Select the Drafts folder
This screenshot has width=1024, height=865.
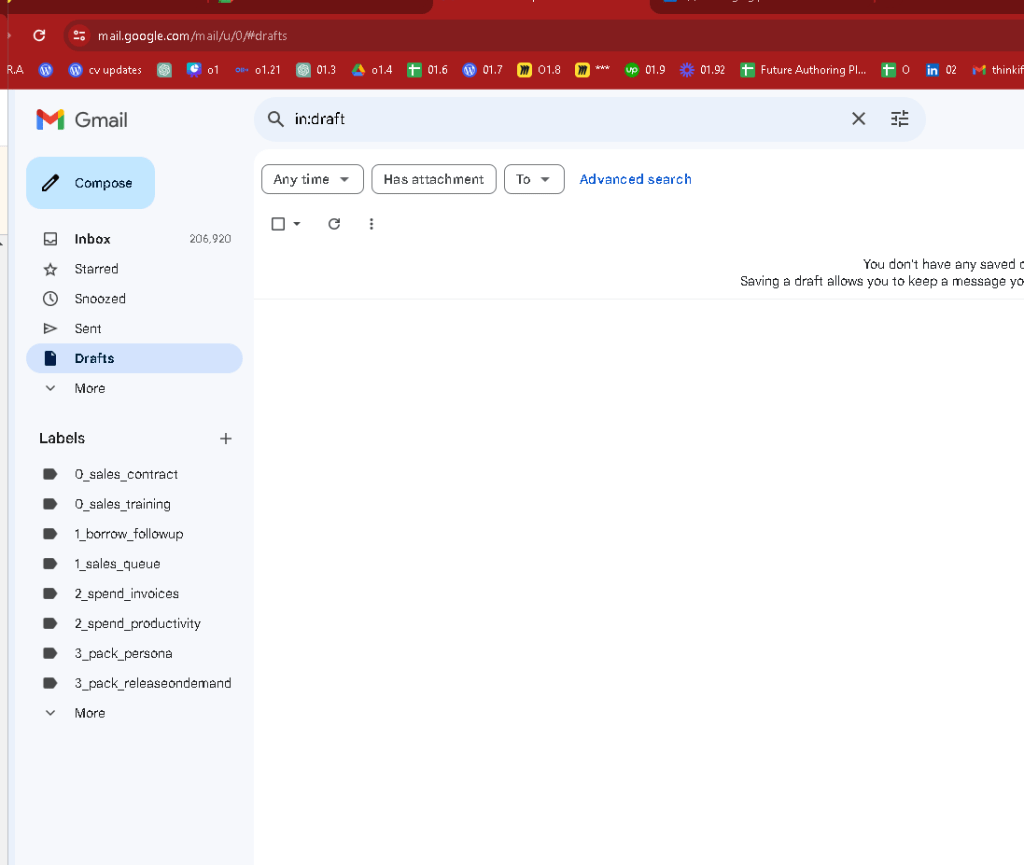[134, 358]
